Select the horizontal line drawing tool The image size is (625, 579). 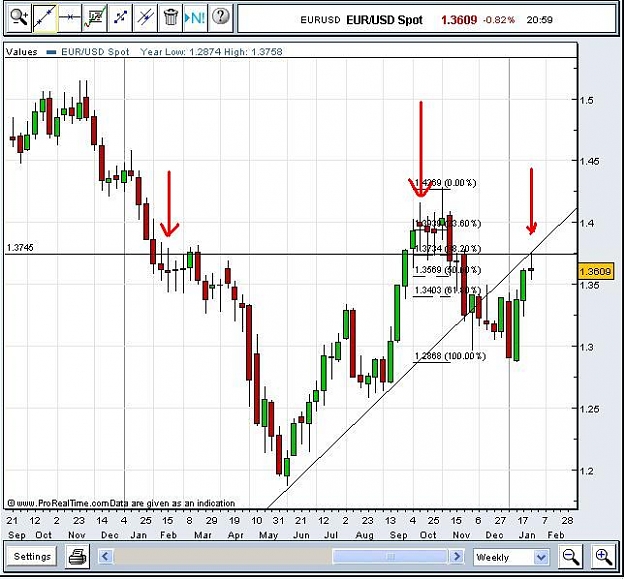[69, 18]
